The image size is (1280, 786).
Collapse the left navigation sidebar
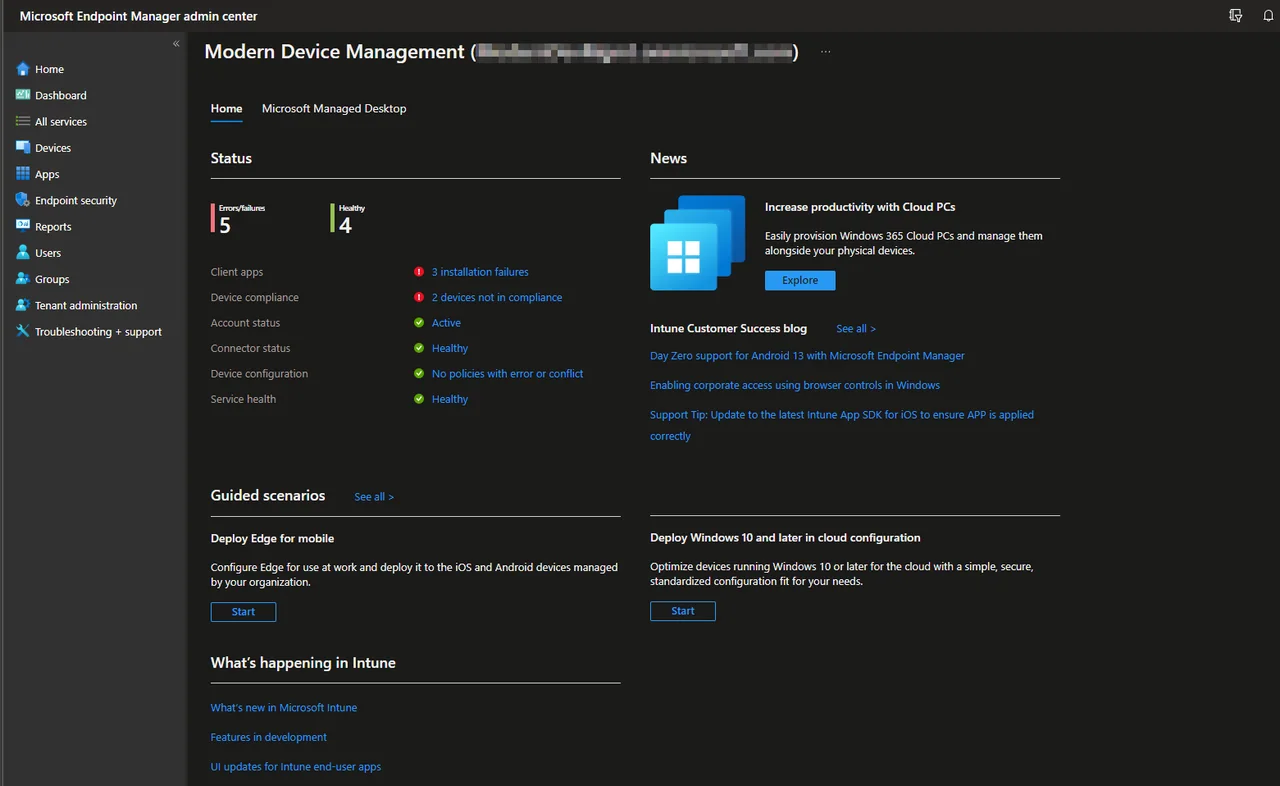pos(176,44)
